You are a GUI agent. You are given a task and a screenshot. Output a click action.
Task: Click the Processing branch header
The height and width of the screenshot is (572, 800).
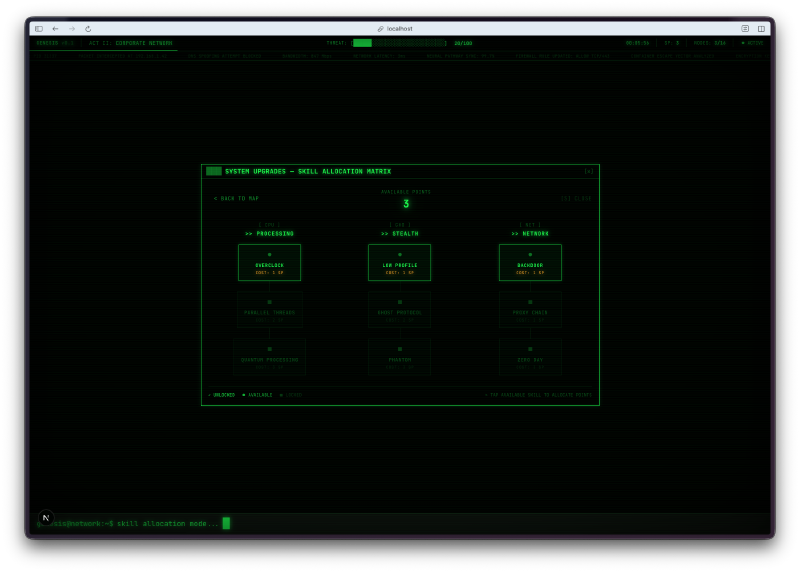coord(269,233)
